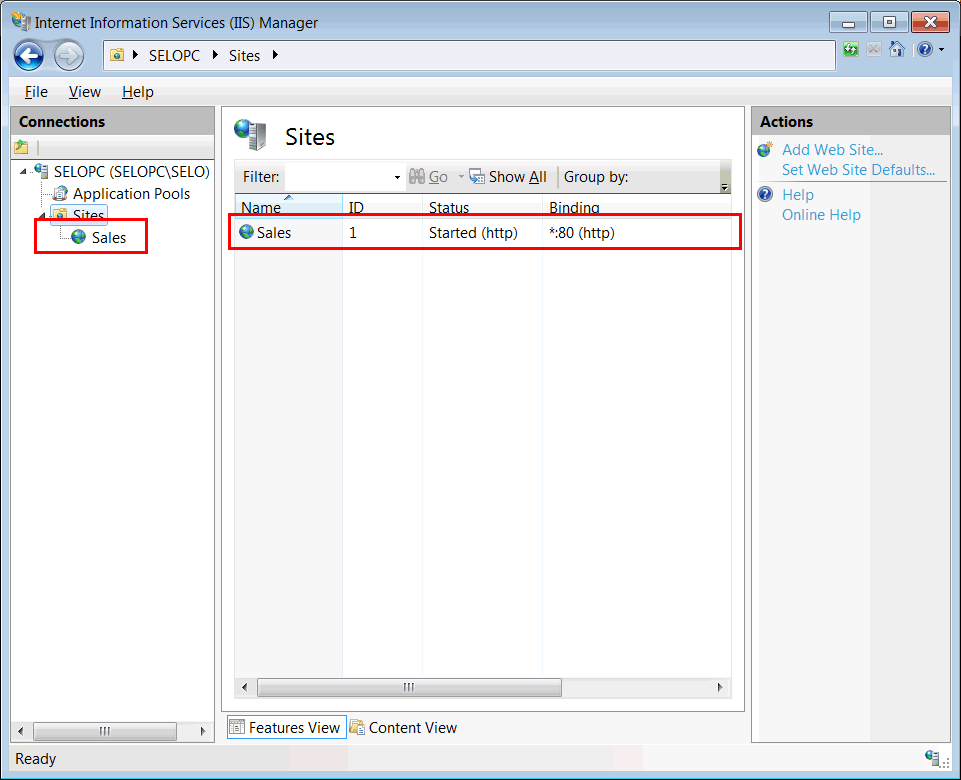Screen dimensions: 961x780
Task: Click the greyed forward navigation arrow
Action: [x=68, y=56]
